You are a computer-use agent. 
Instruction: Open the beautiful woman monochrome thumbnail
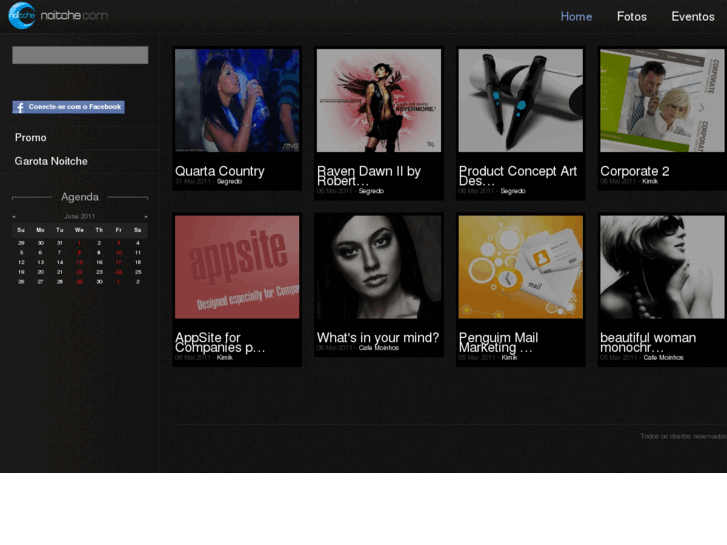point(663,267)
